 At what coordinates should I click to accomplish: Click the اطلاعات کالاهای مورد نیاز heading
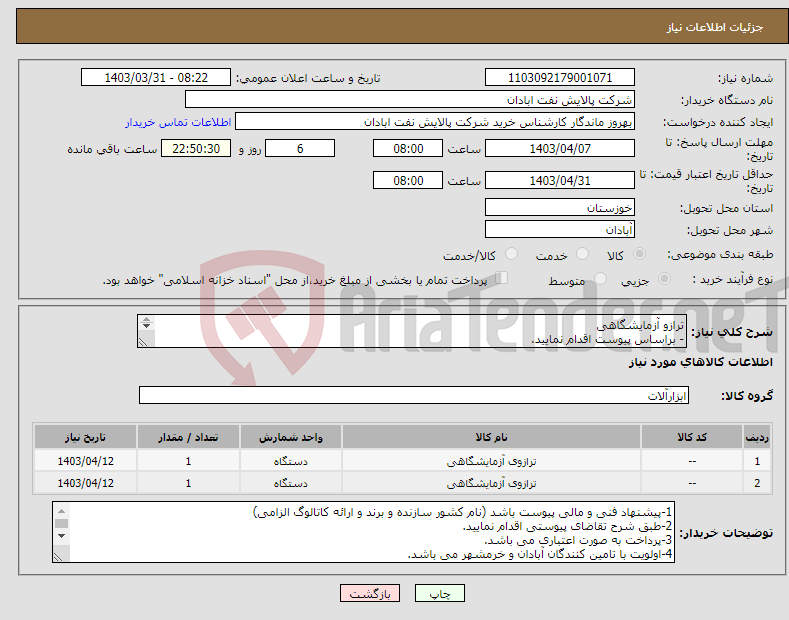pos(700,362)
